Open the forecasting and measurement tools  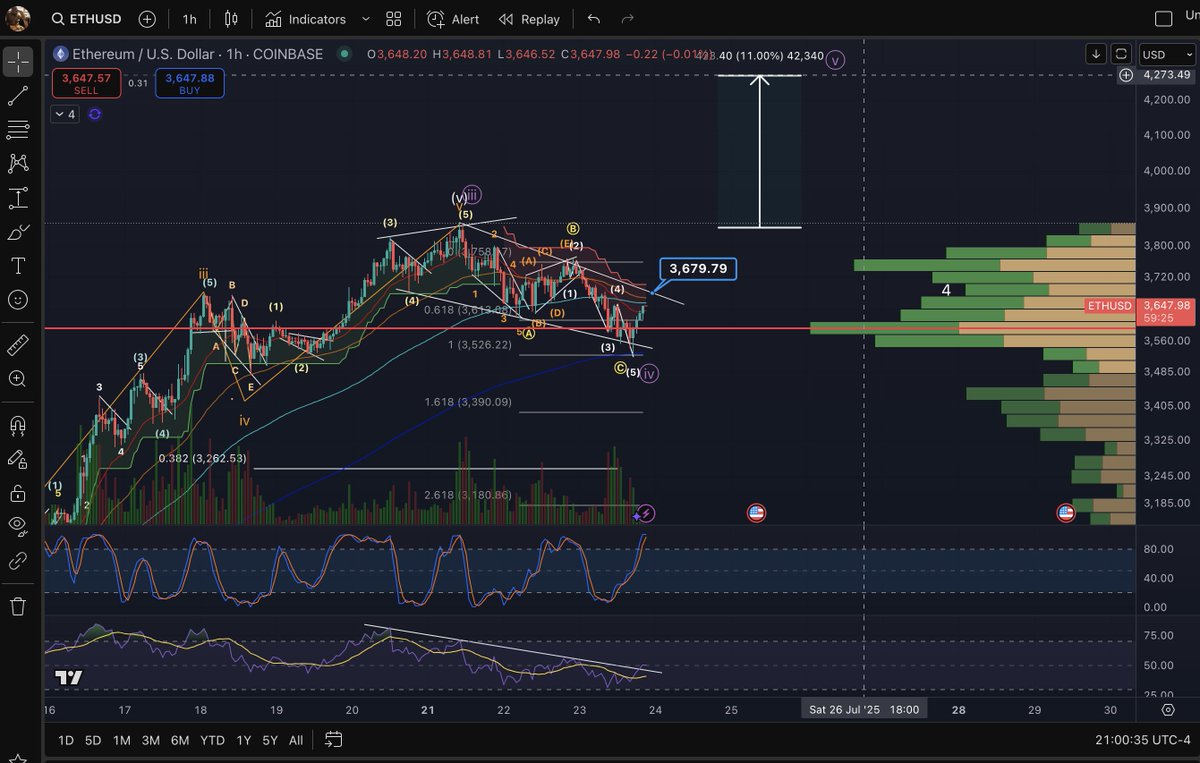[18, 198]
